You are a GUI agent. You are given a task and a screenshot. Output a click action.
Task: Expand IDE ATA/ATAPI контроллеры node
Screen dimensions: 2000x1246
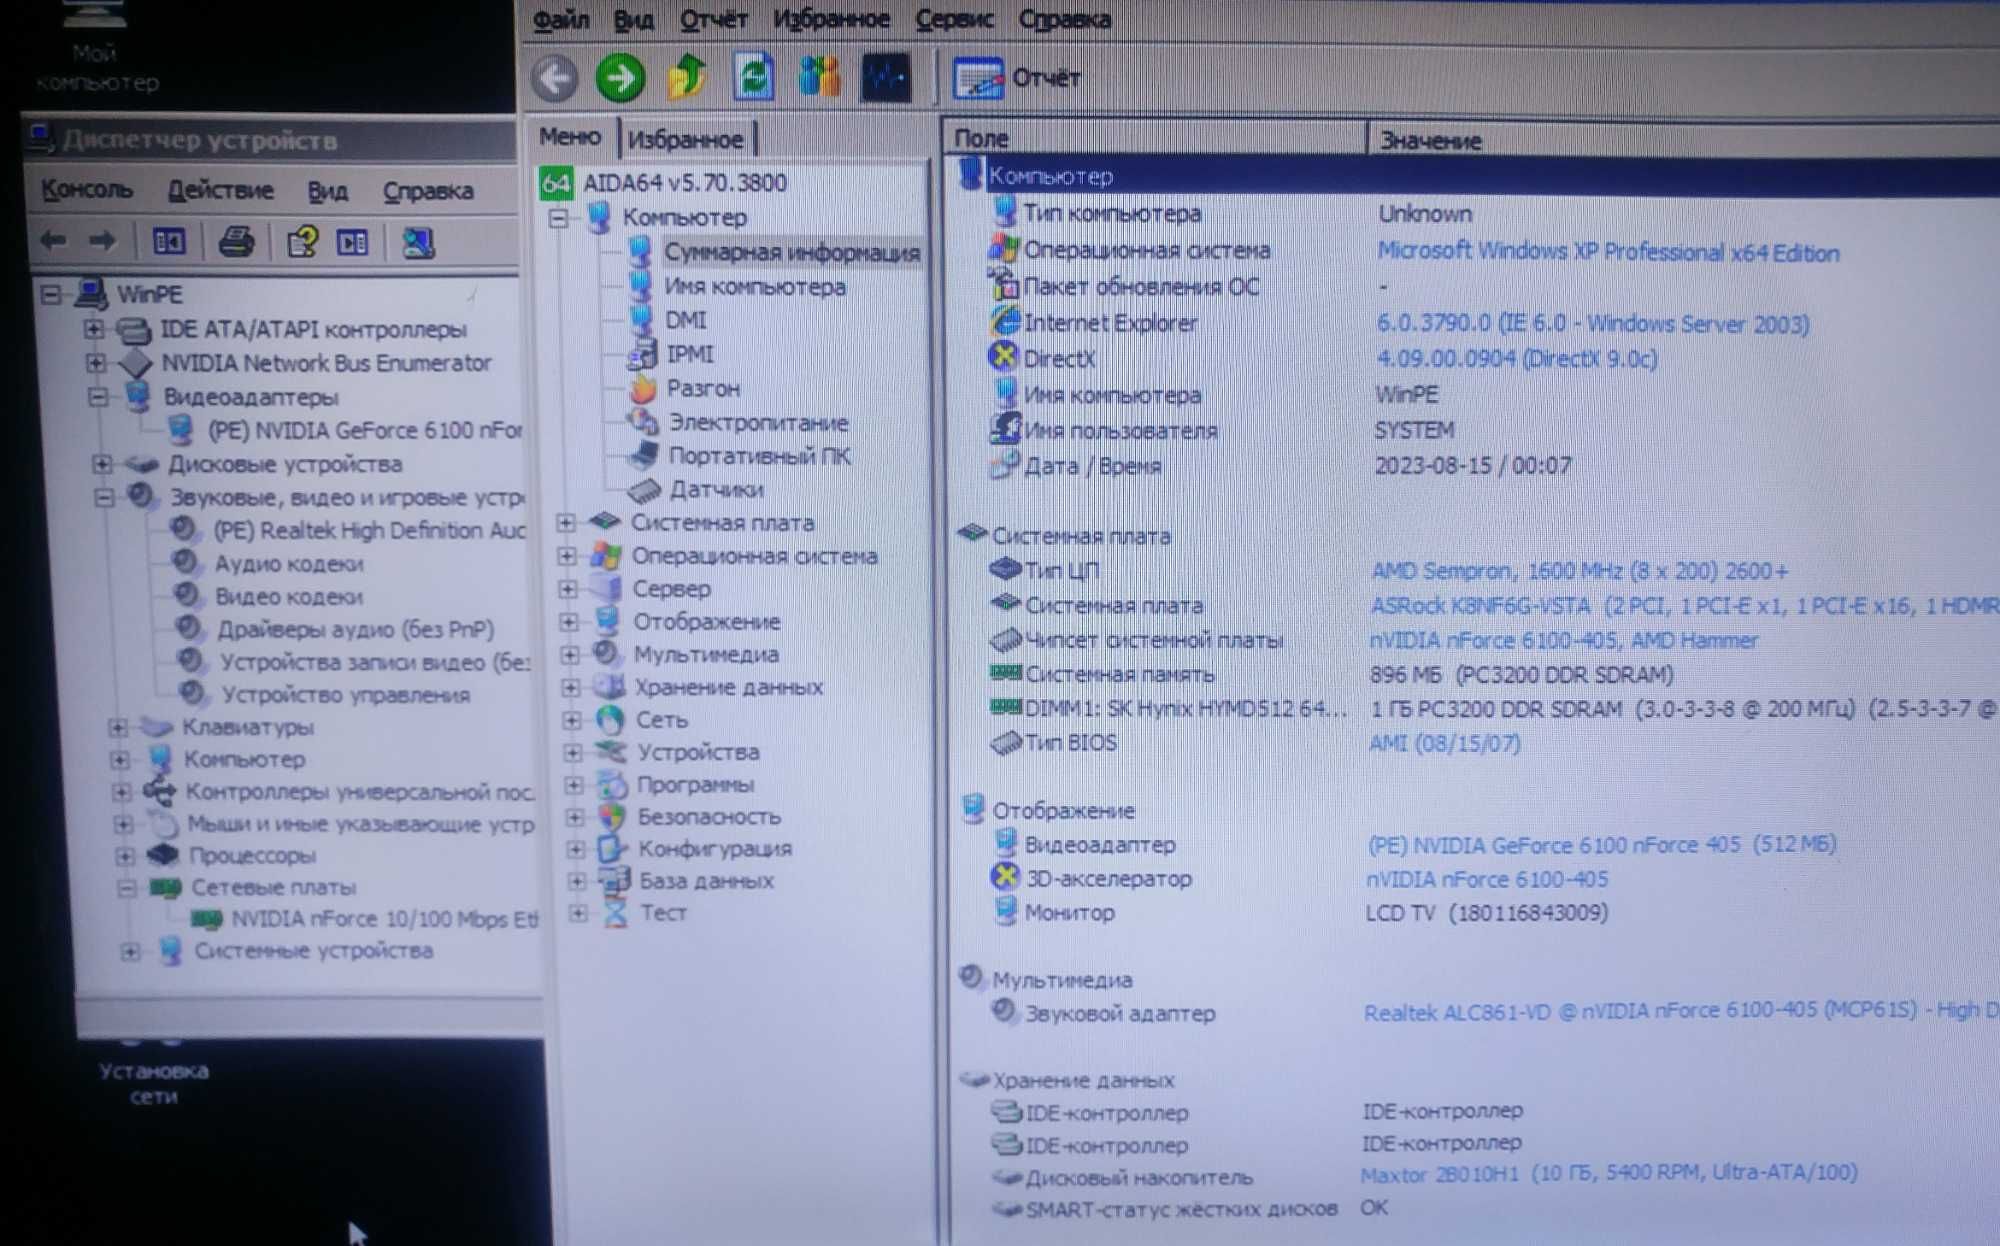click(x=93, y=328)
